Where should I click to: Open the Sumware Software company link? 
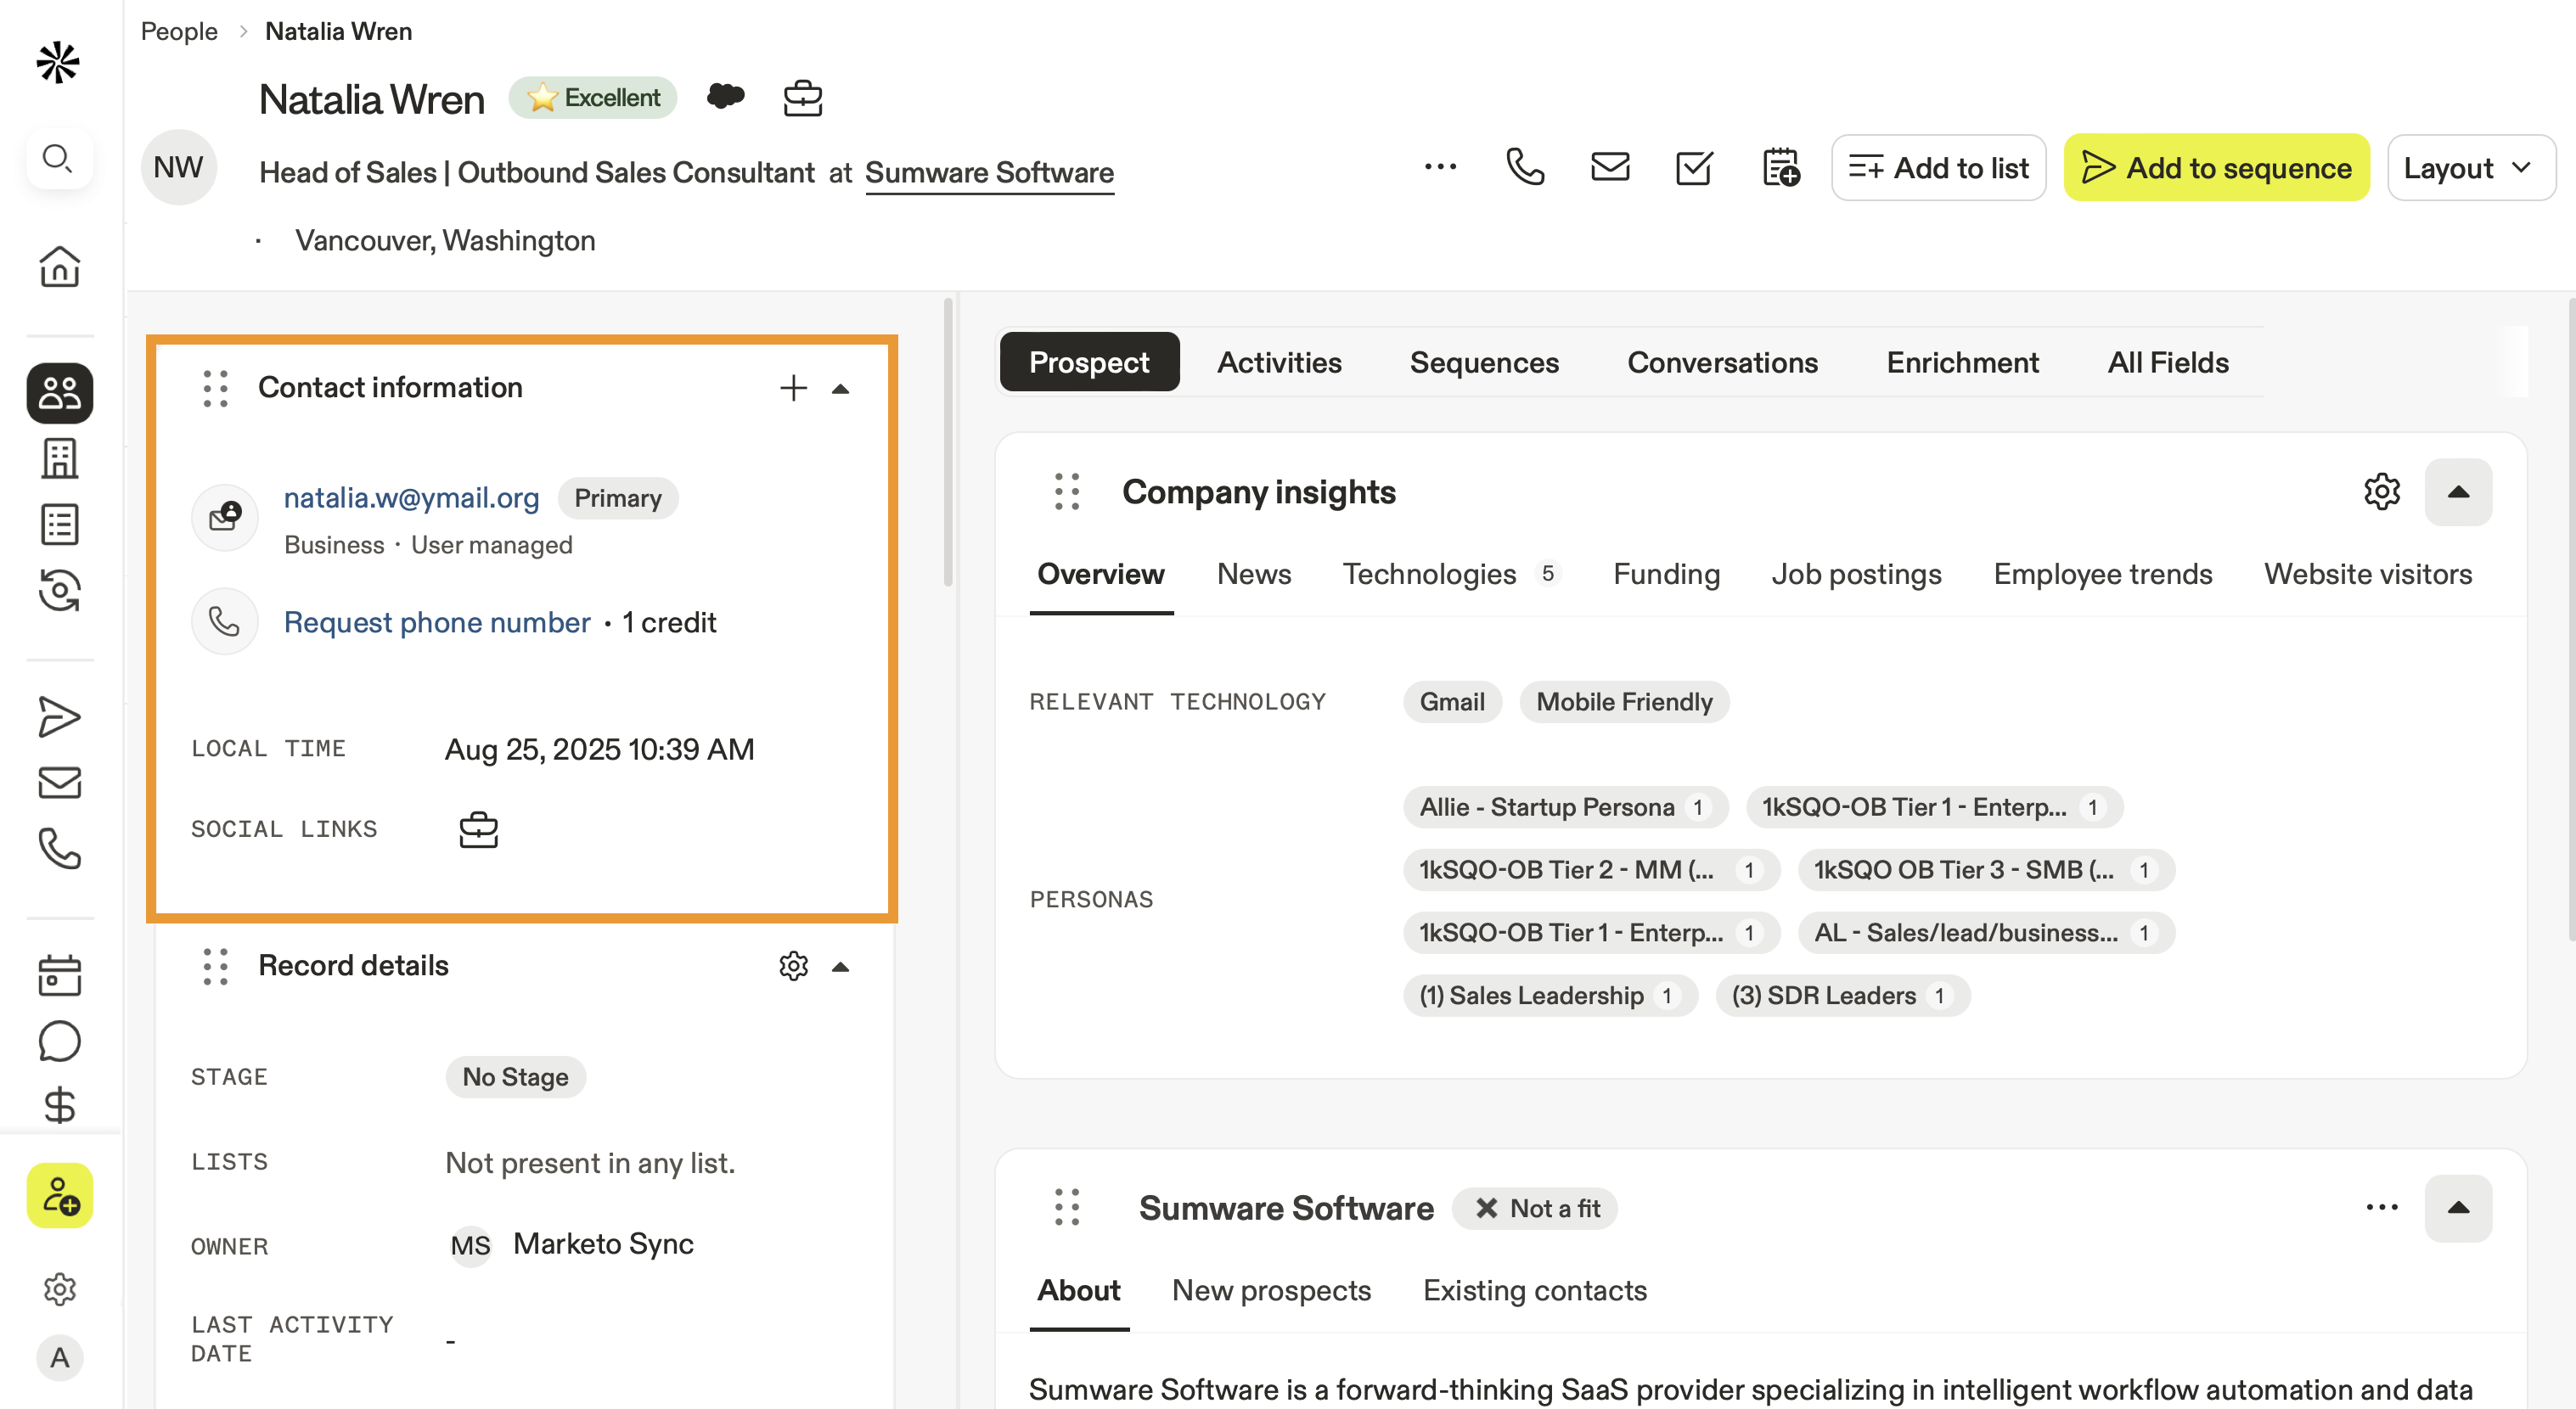988,173
